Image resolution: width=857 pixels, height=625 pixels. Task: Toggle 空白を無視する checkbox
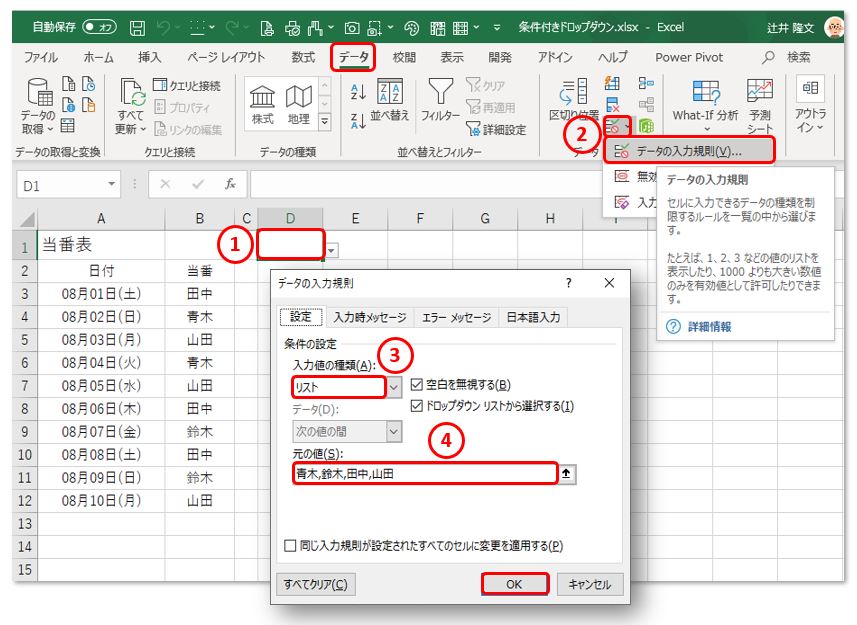(x=416, y=385)
